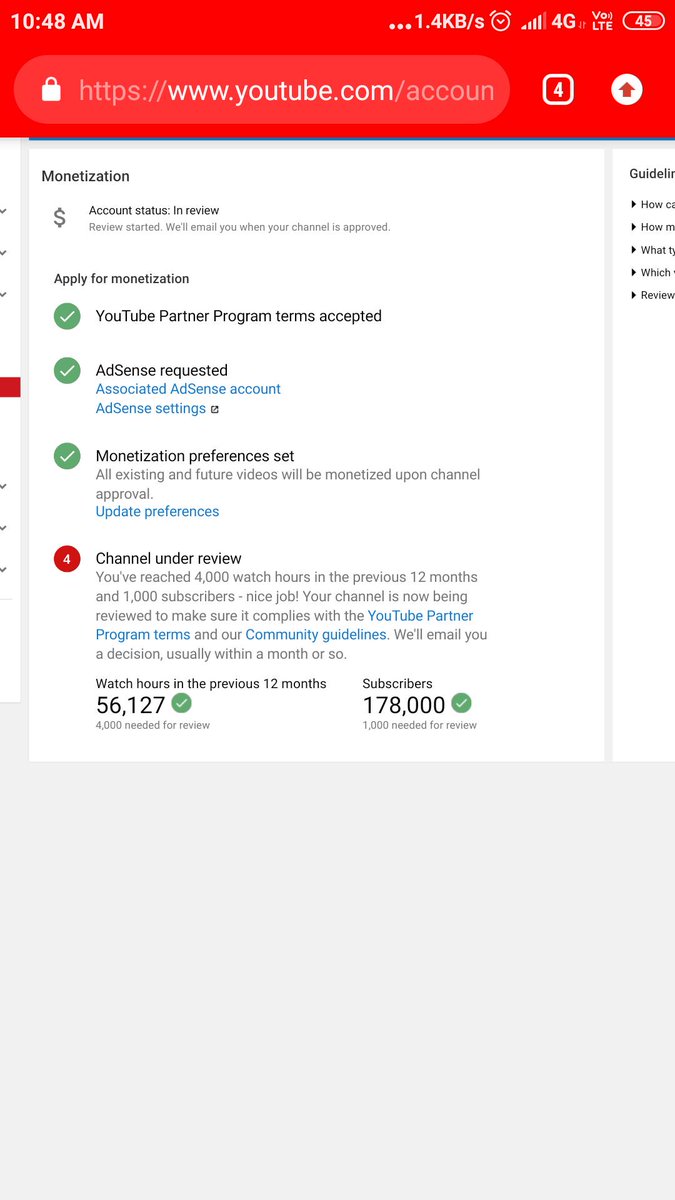Tap 'Account status: In review' text

pos(154,210)
